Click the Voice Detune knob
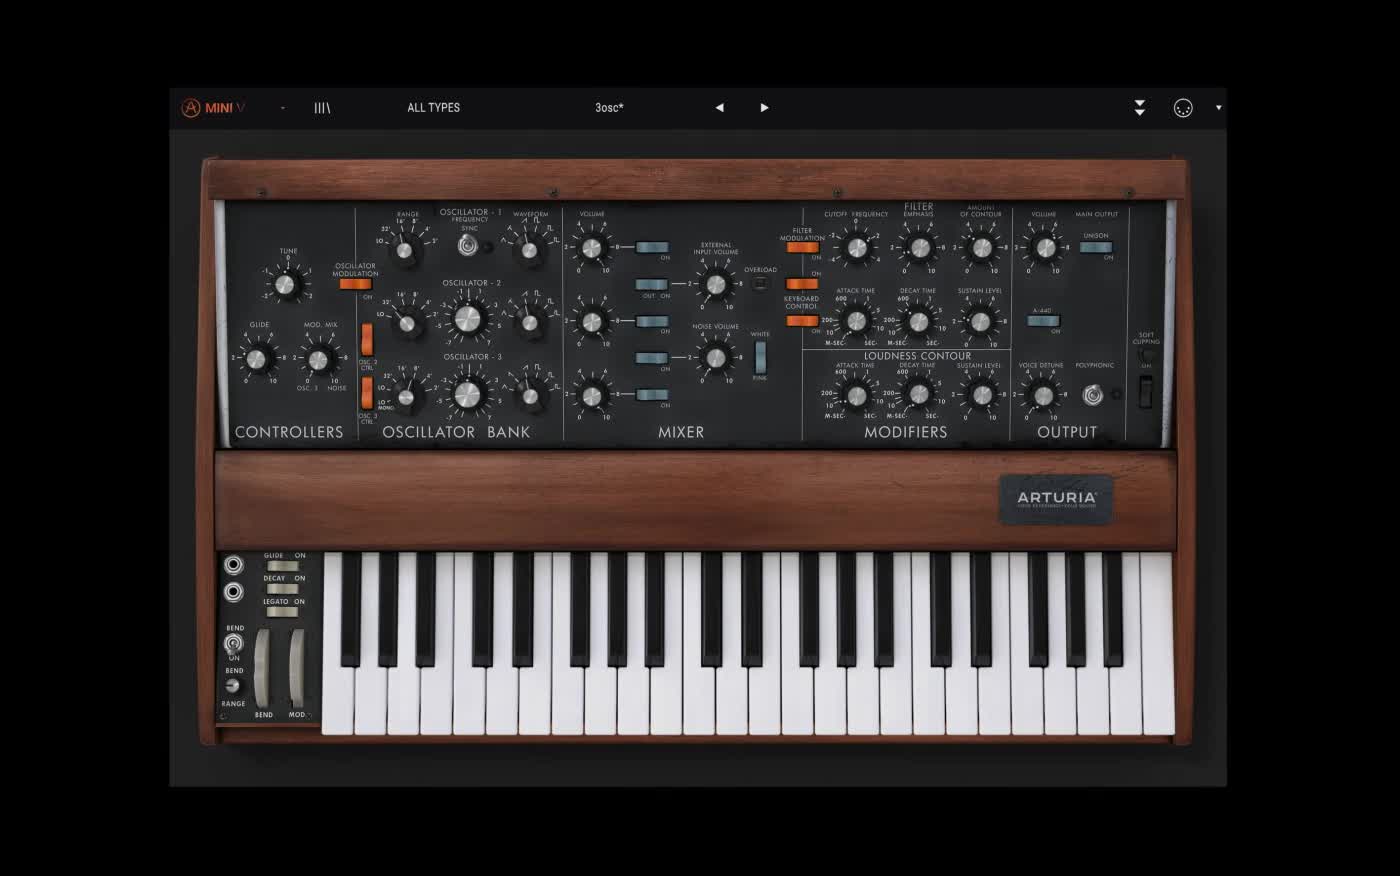The image size is (1400, 876). (x=1043, y=396)
